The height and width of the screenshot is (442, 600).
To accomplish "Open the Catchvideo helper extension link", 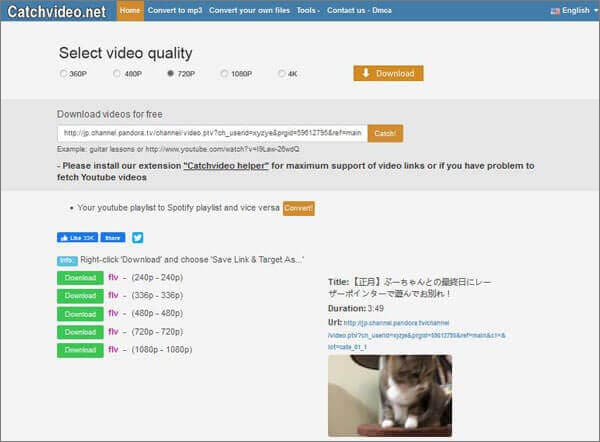I will (x=226, y=166).
